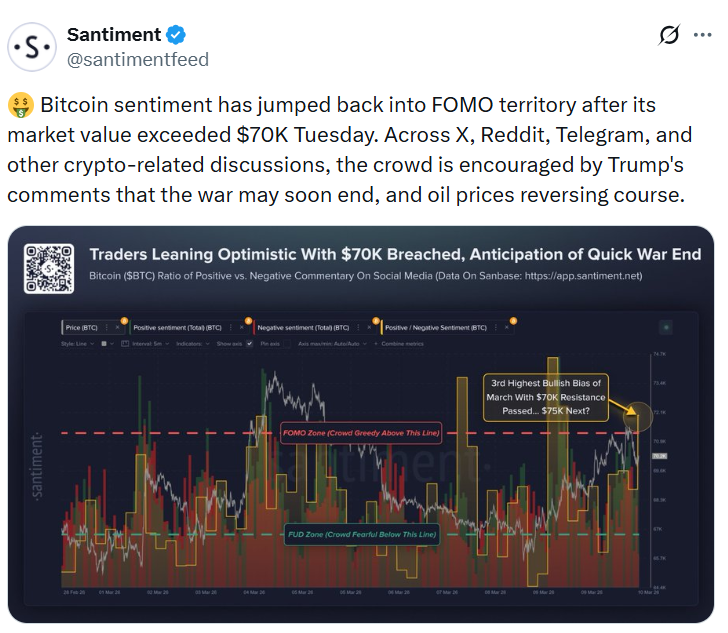Viewport: 728px width, 633px height.
Task: Click the highlighted circle at chart peak
Action: [x=632, y=413]
